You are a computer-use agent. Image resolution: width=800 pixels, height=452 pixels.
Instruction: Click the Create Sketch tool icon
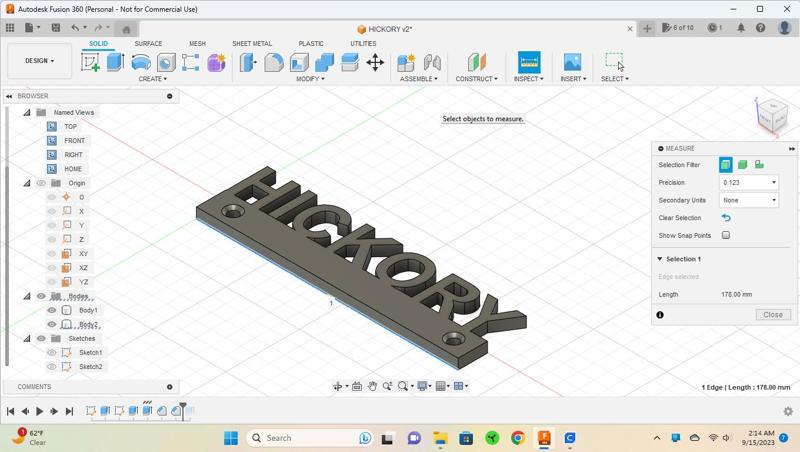click(90, 62)
